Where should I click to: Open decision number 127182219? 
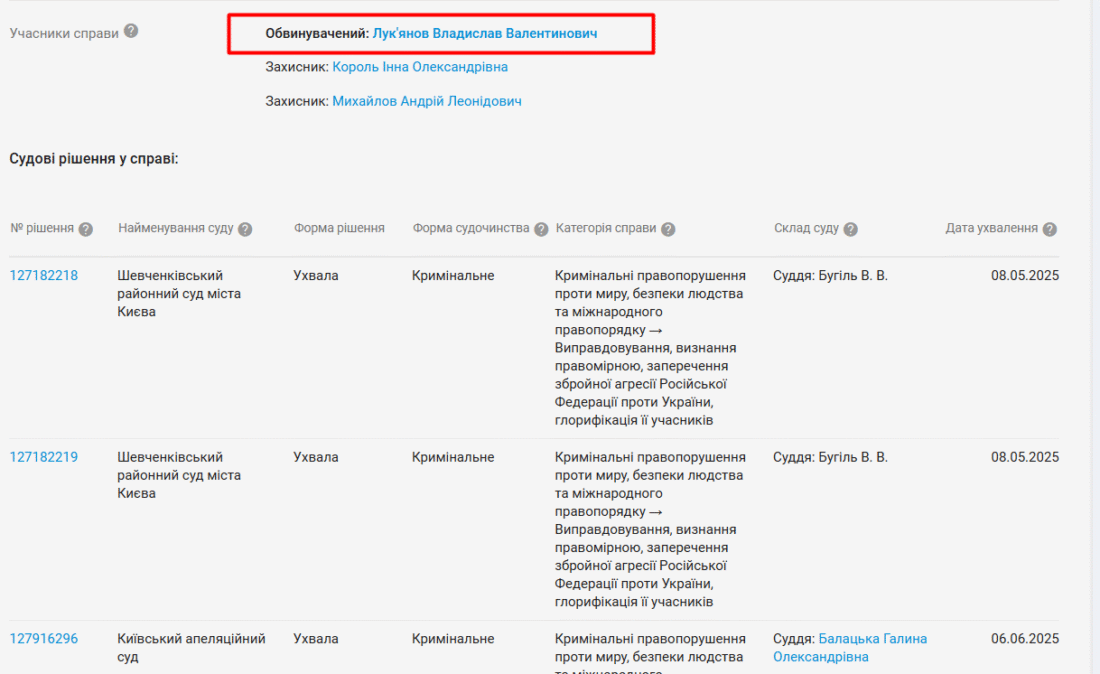click(x=44, y=457)
